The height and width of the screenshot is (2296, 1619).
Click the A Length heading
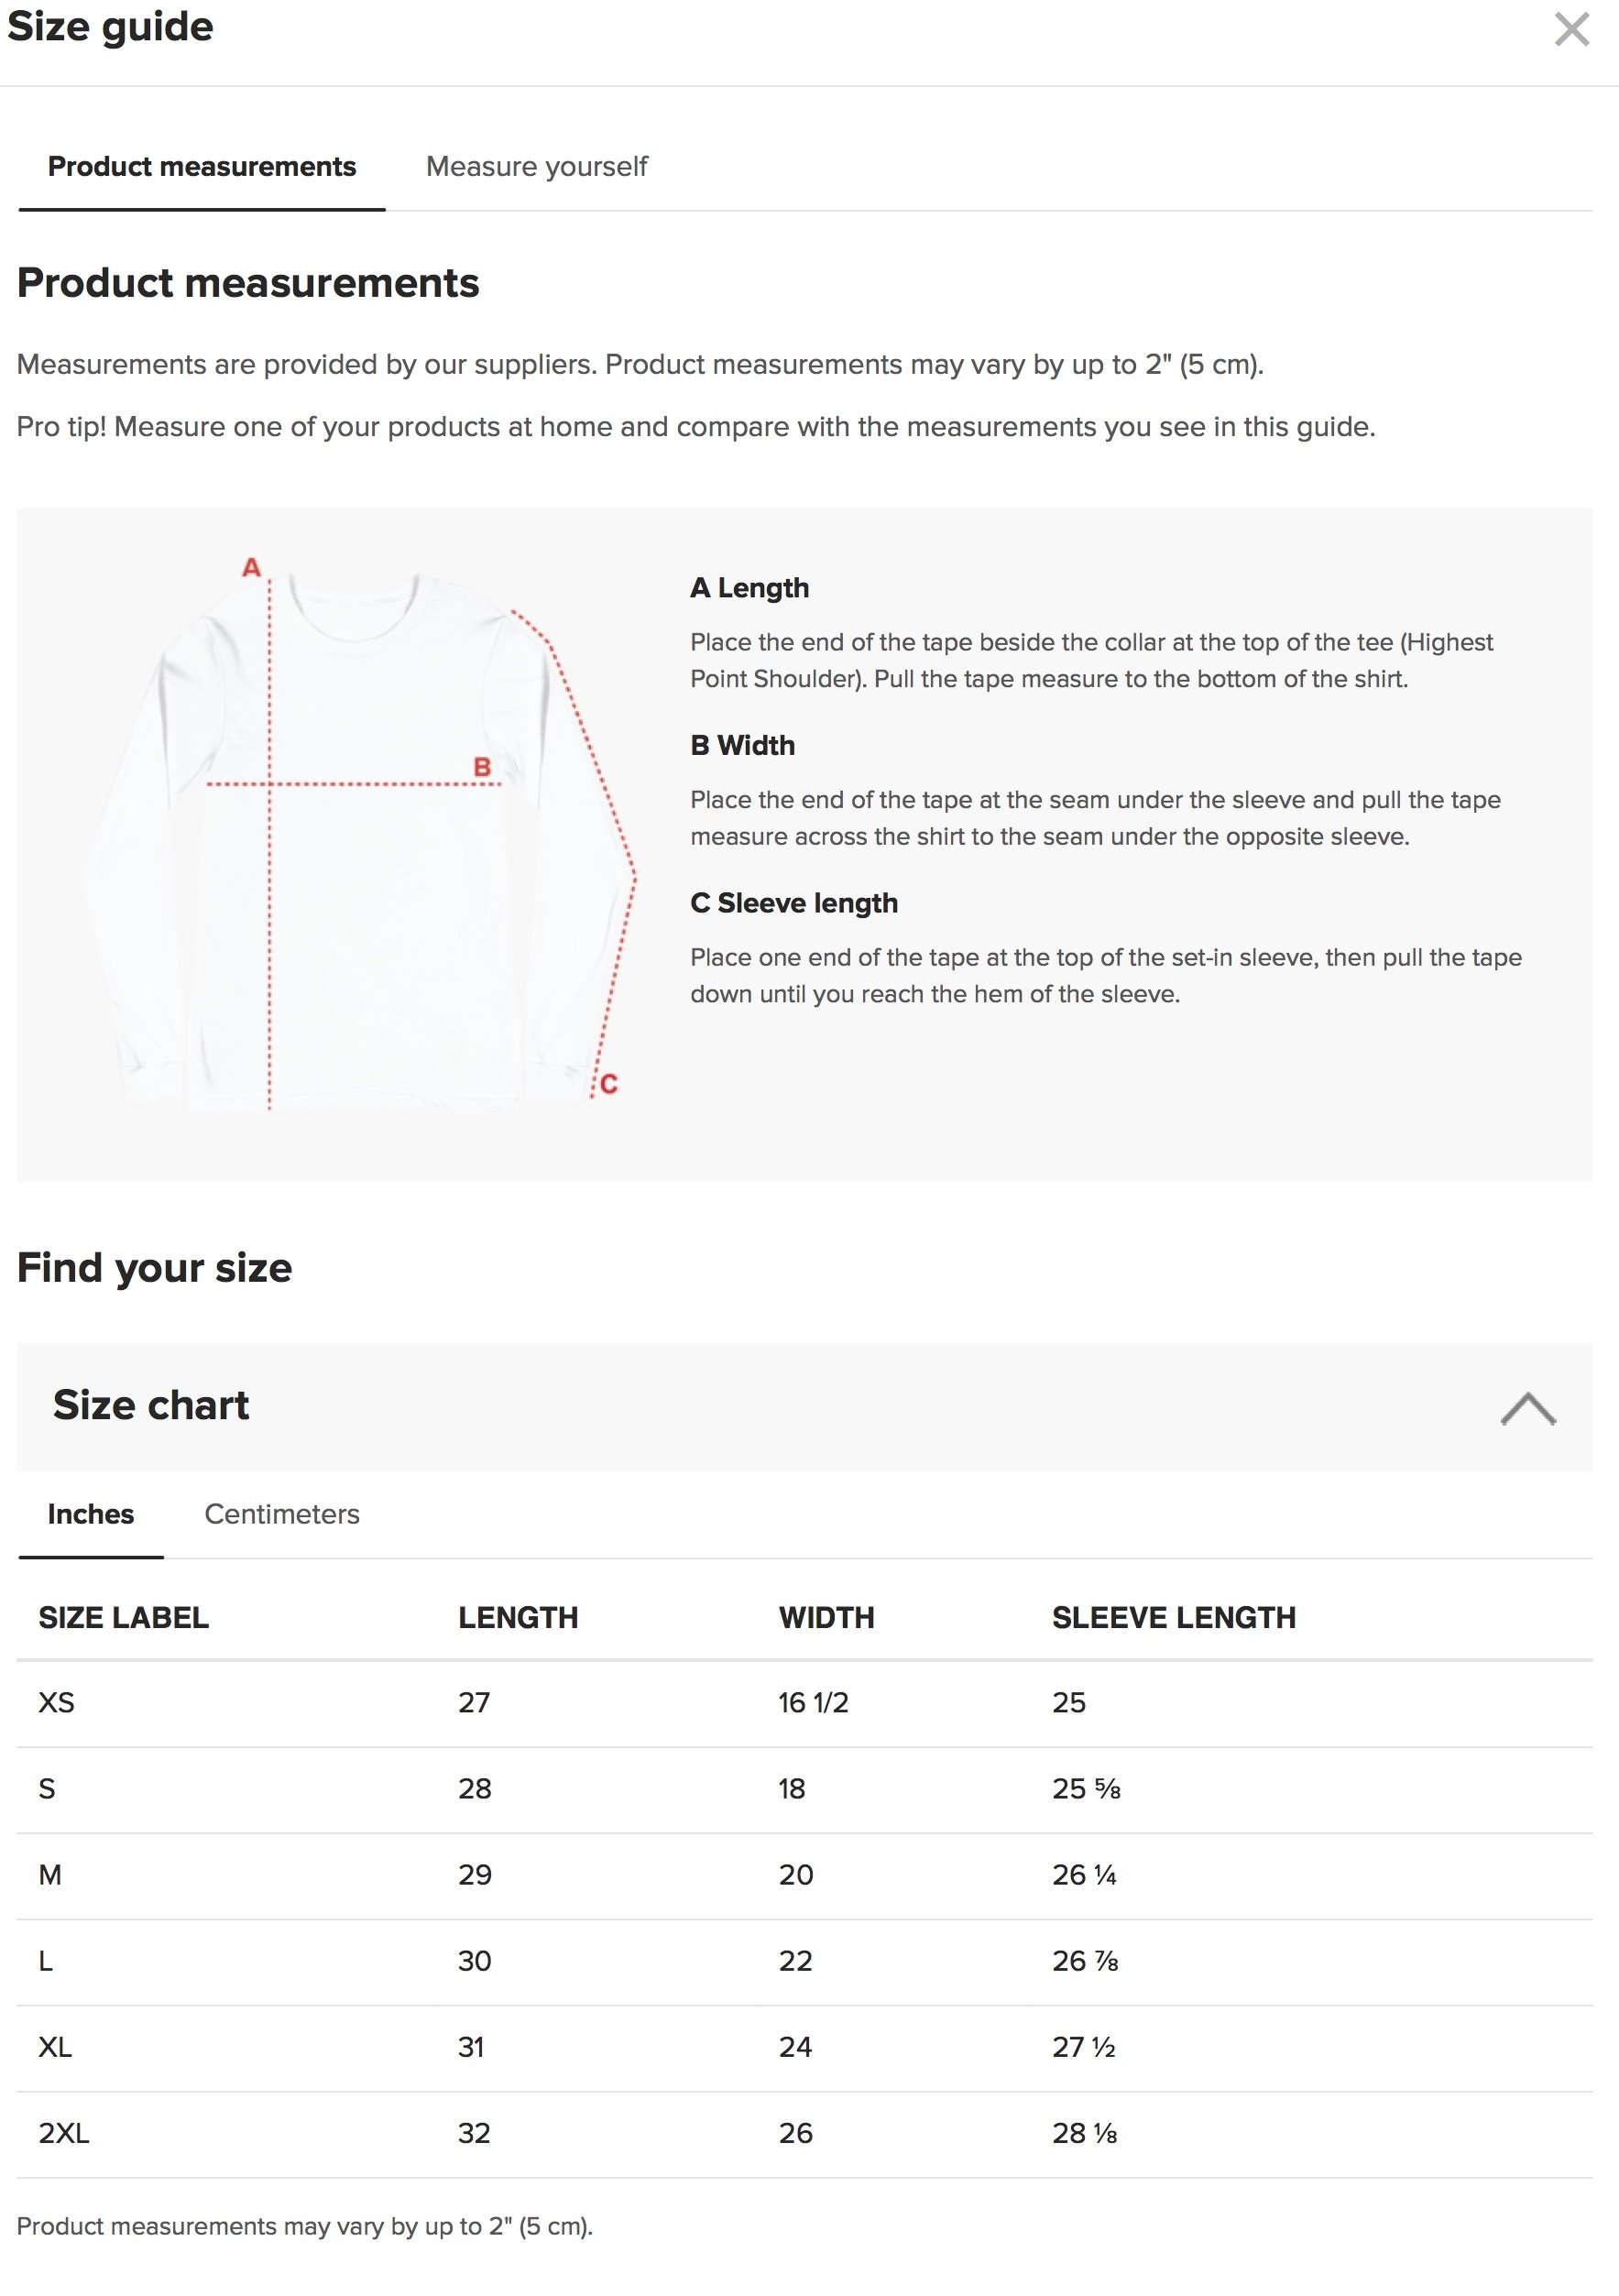[749, 588]
